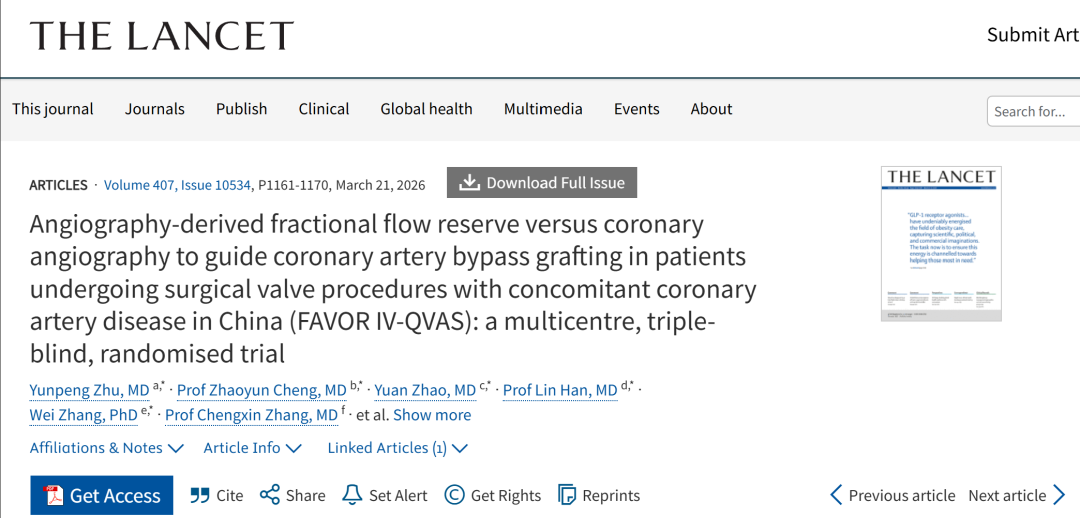Open the Journals menu
Viewport: 1080px width, 518px height.
pos(155,109)
